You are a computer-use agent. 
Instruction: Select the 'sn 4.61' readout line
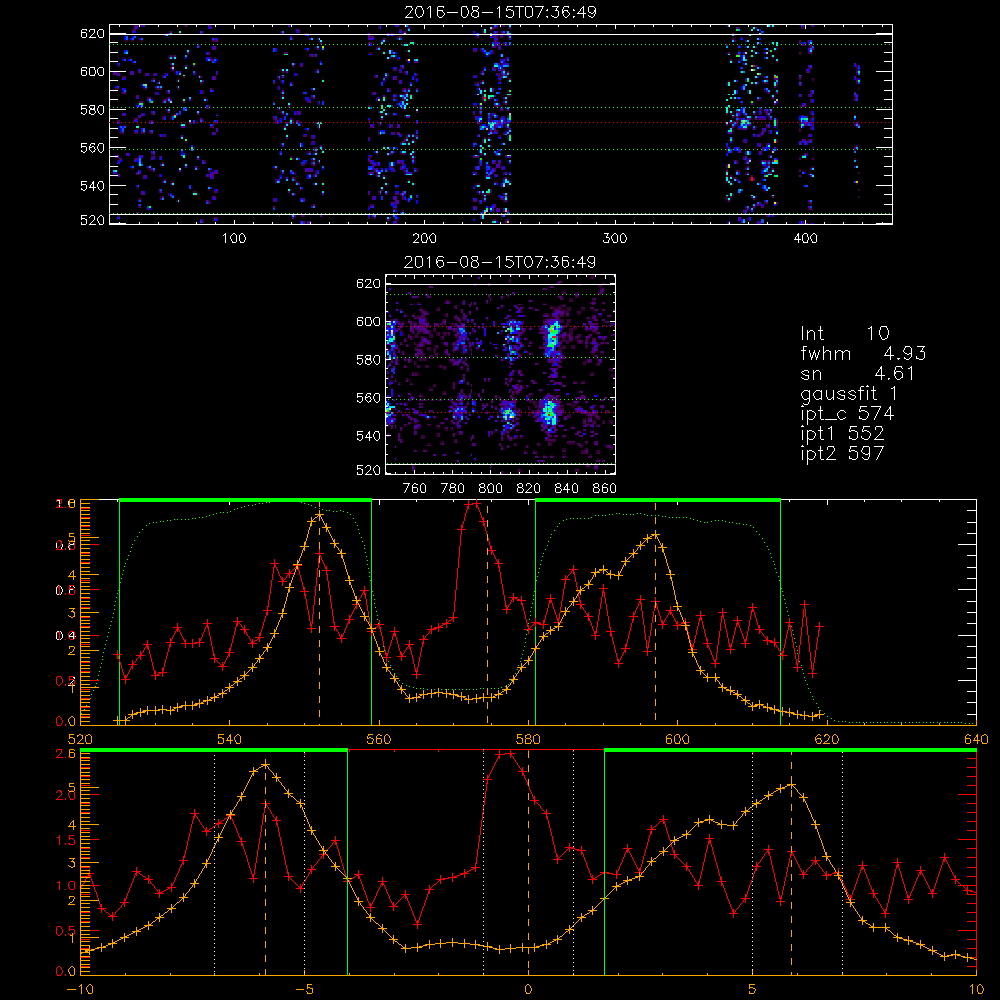tap(858, 373)
